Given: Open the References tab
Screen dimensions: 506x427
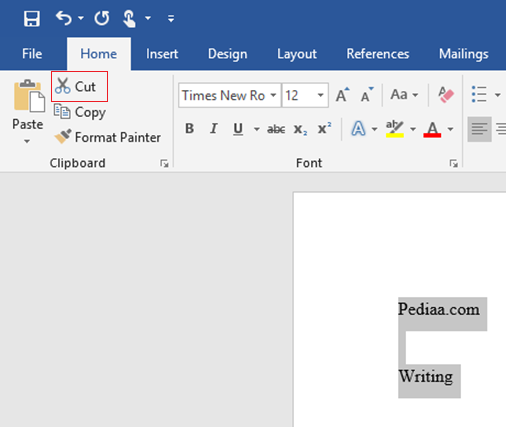Looking at the screenshot, I should pyautogui.click(x=378, y=54).
